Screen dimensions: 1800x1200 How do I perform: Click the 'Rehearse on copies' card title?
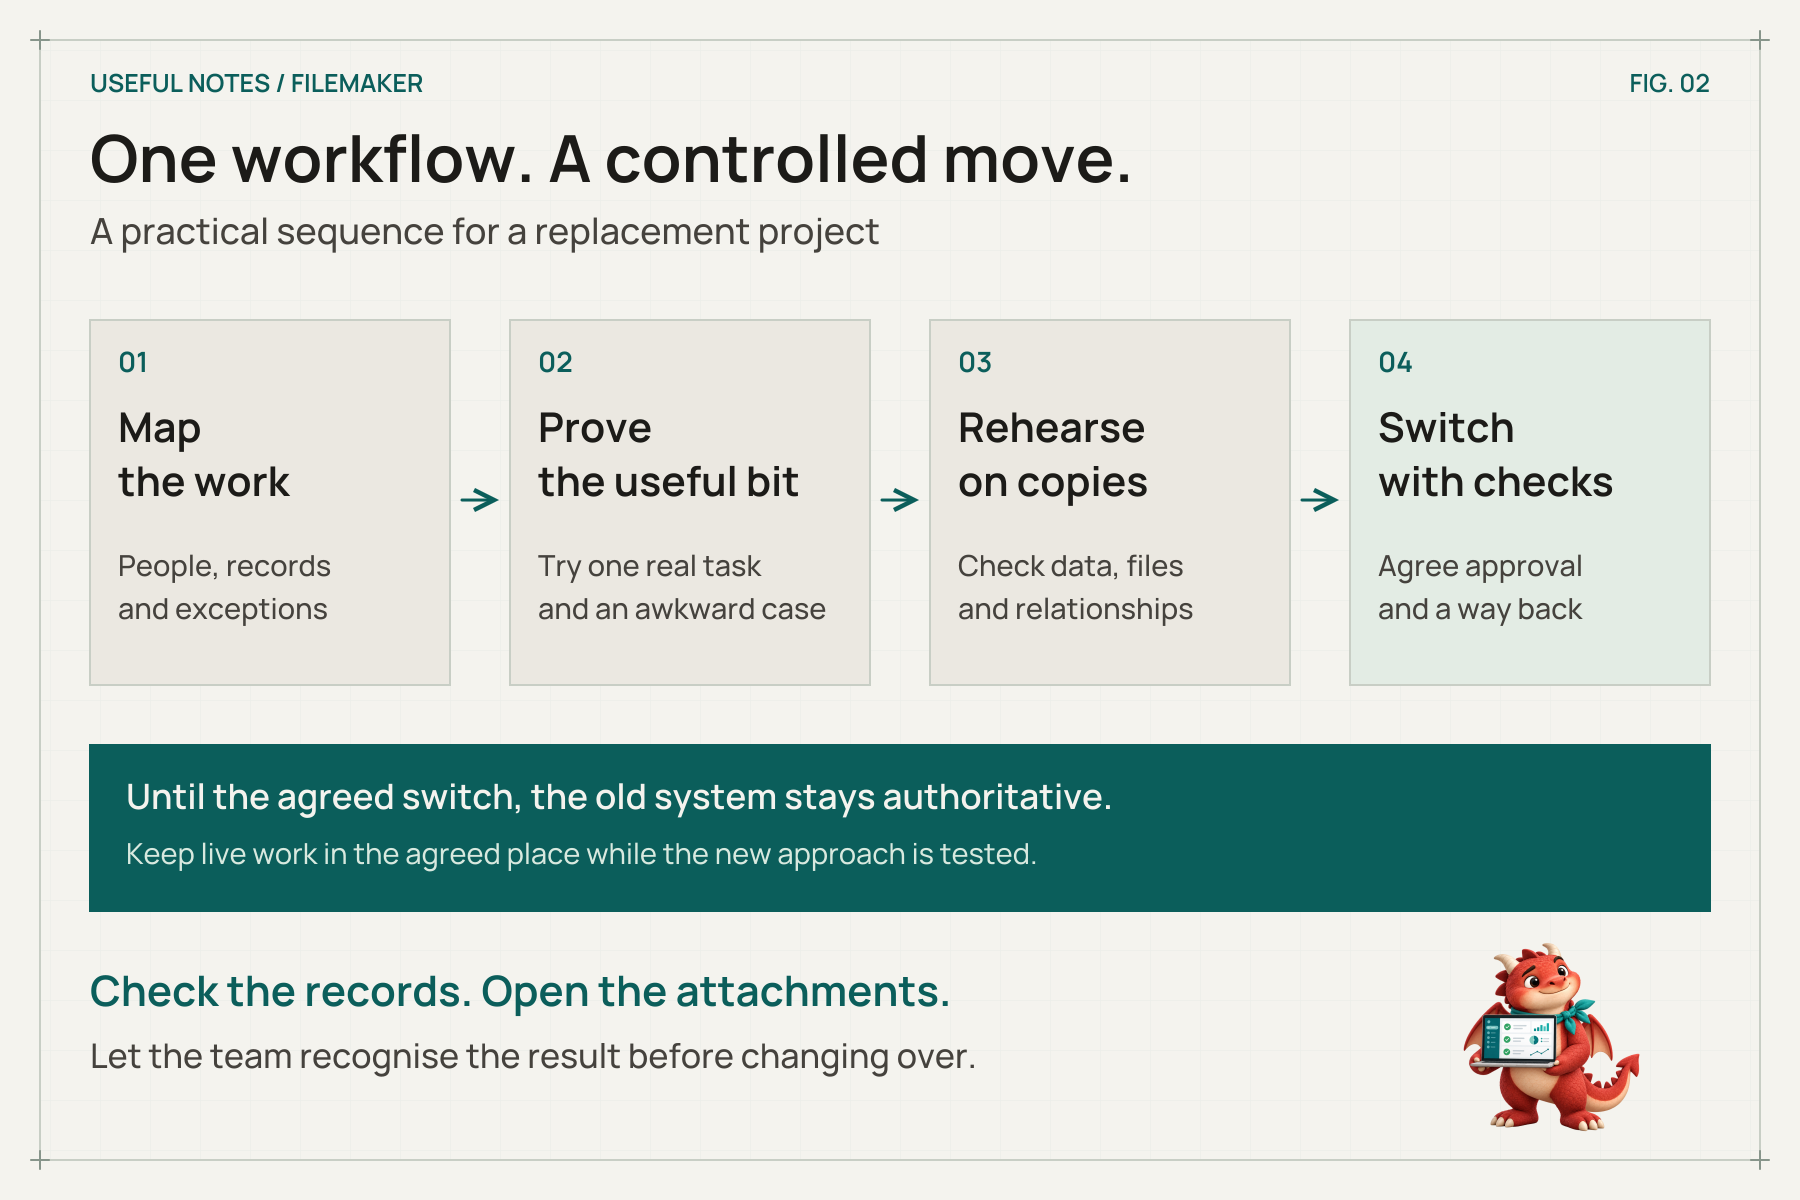click(1053, 455)
